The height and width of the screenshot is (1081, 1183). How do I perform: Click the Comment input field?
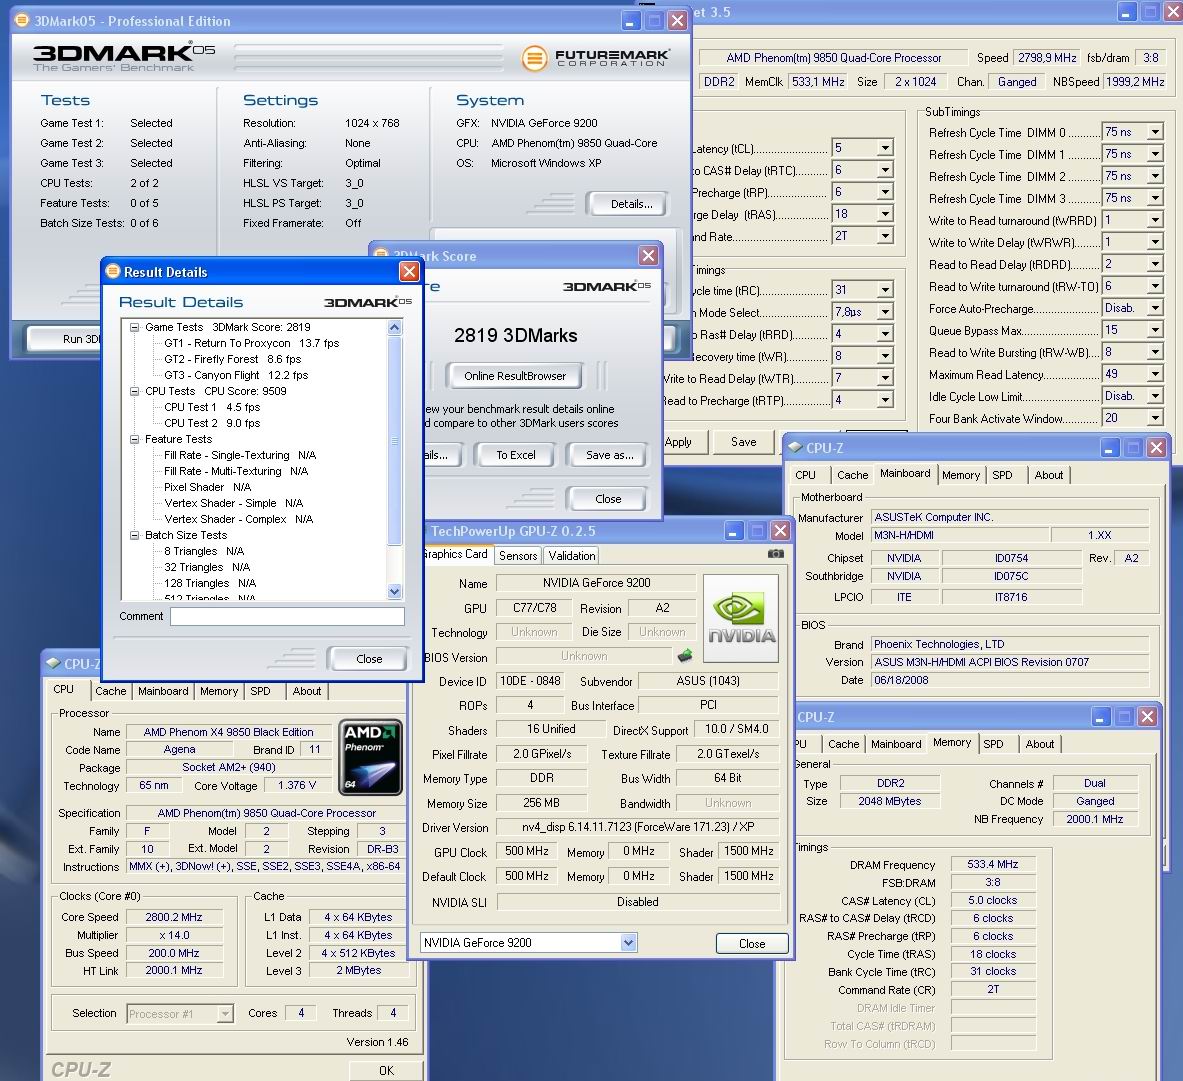(x=287, y=617)
